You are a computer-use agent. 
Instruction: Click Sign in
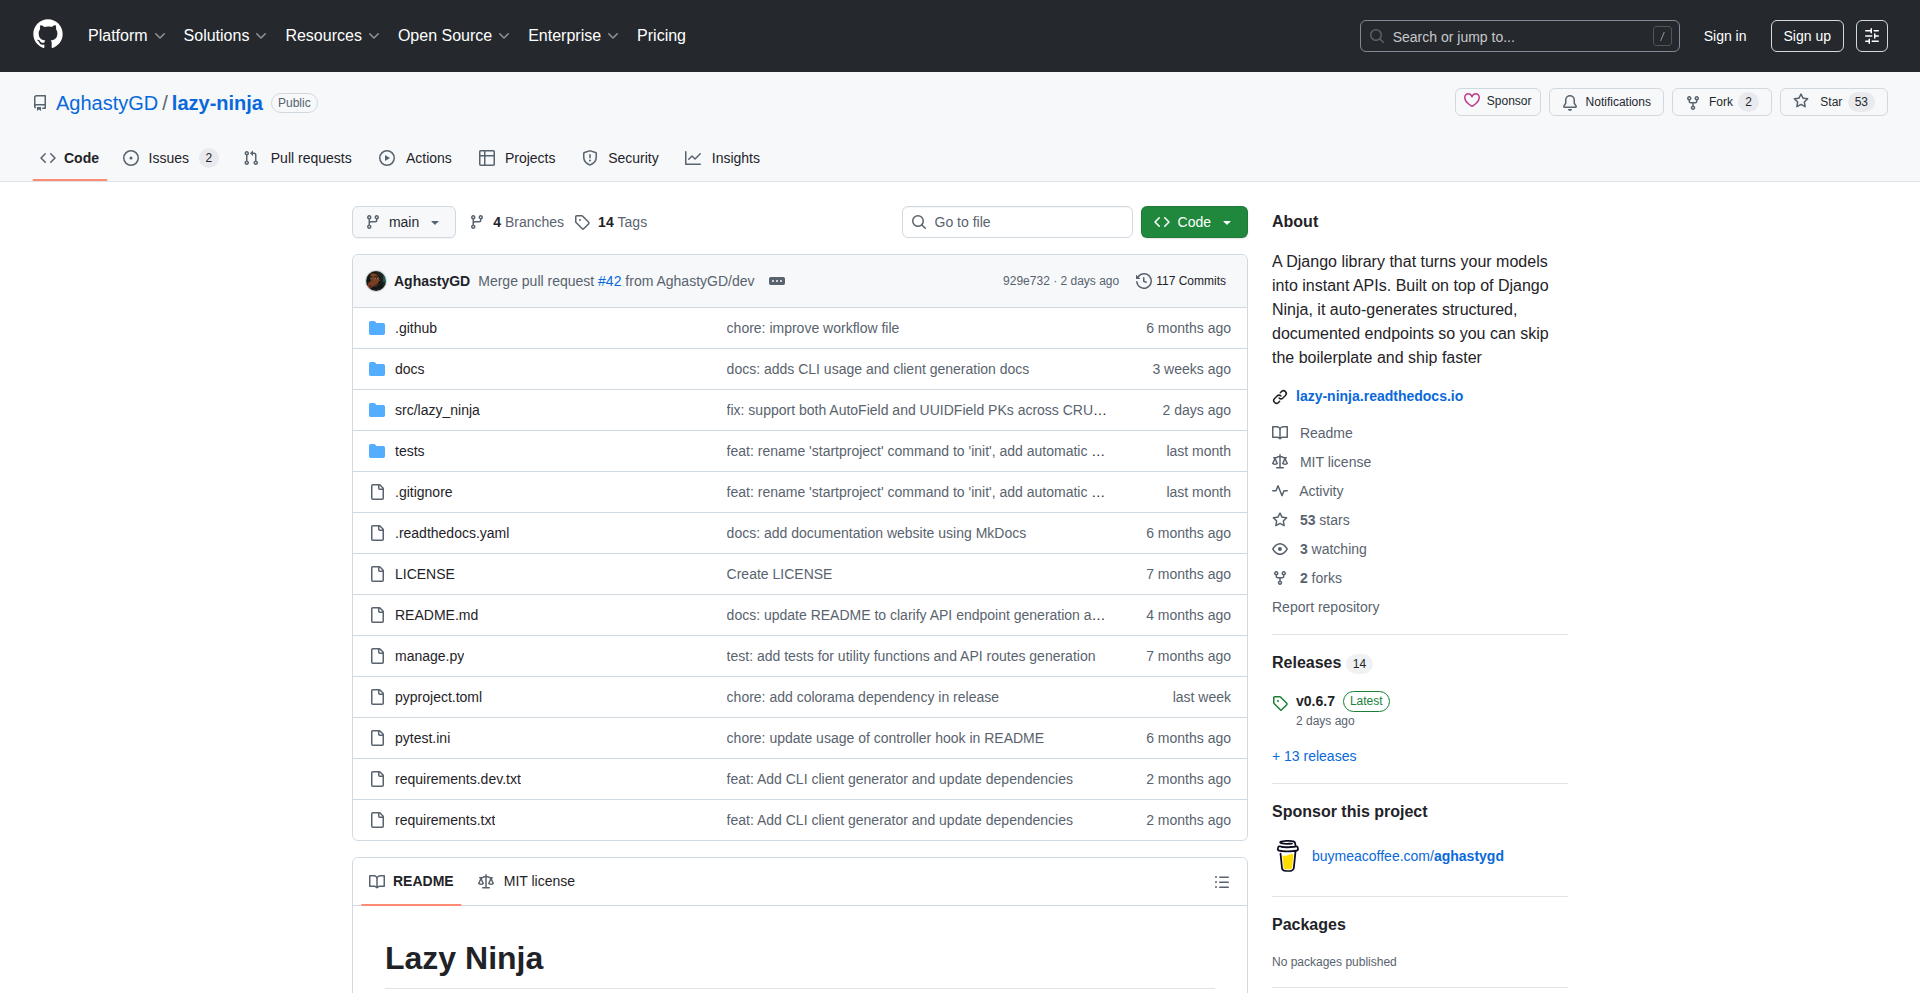coord(1725,36)
